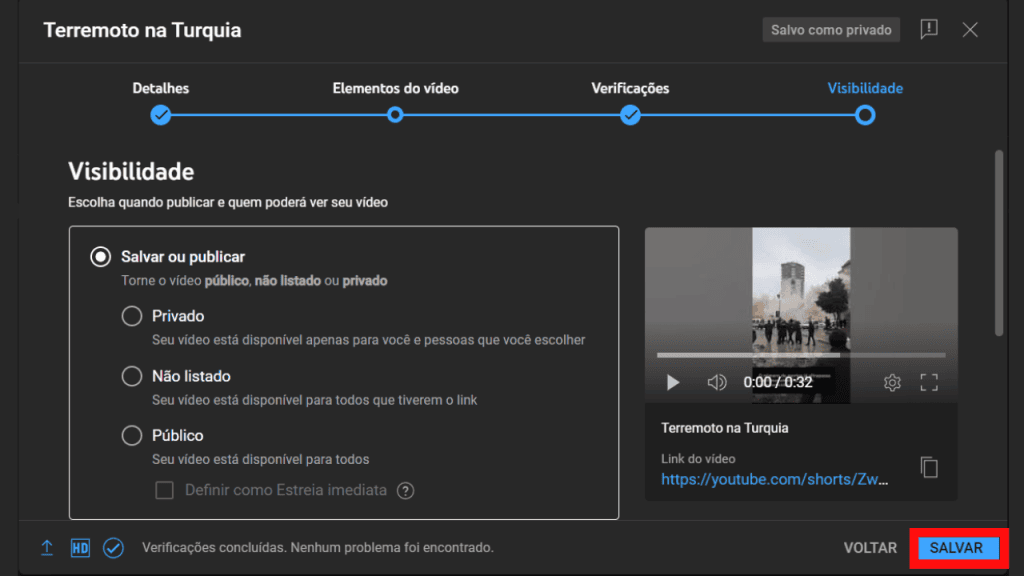
Task: Select the Não listado radio option
Action: (131, 376)
